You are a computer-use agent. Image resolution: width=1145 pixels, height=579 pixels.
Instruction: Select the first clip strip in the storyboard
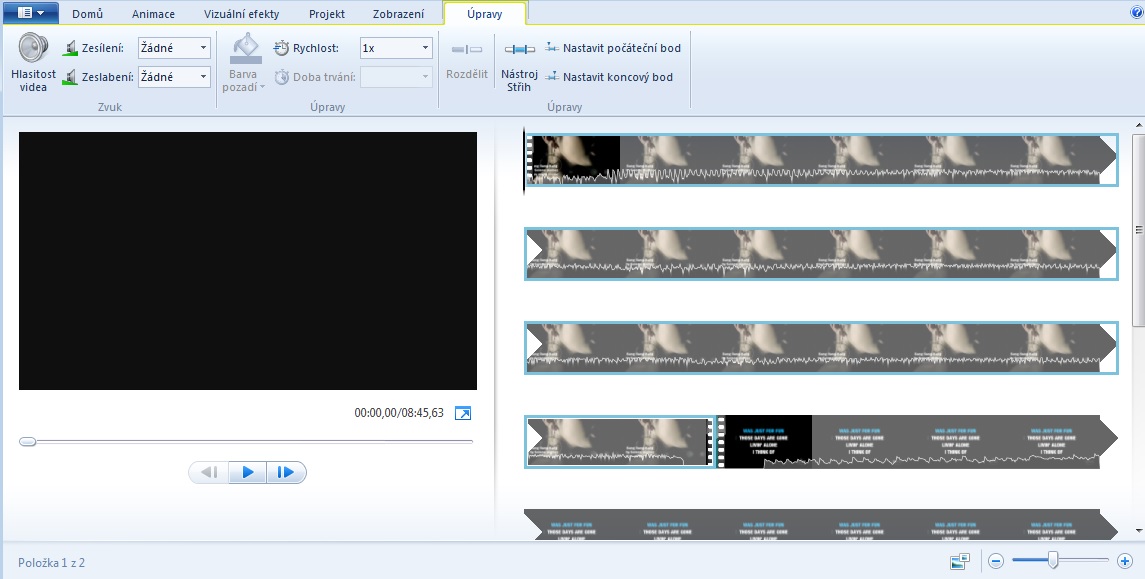[x=822, y=159]
